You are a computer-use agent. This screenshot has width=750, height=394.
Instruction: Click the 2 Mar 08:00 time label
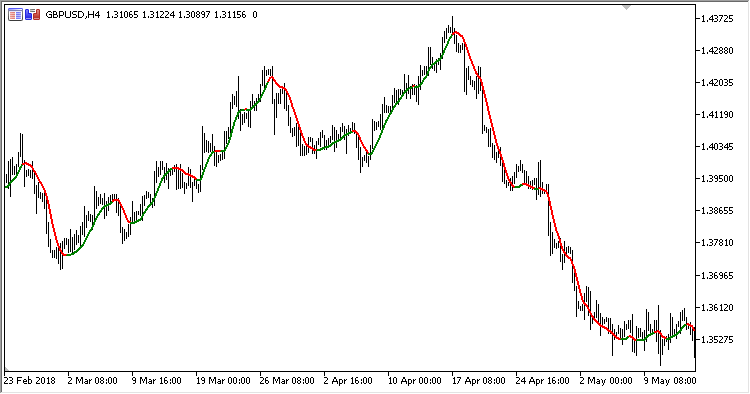click(92, 381)
